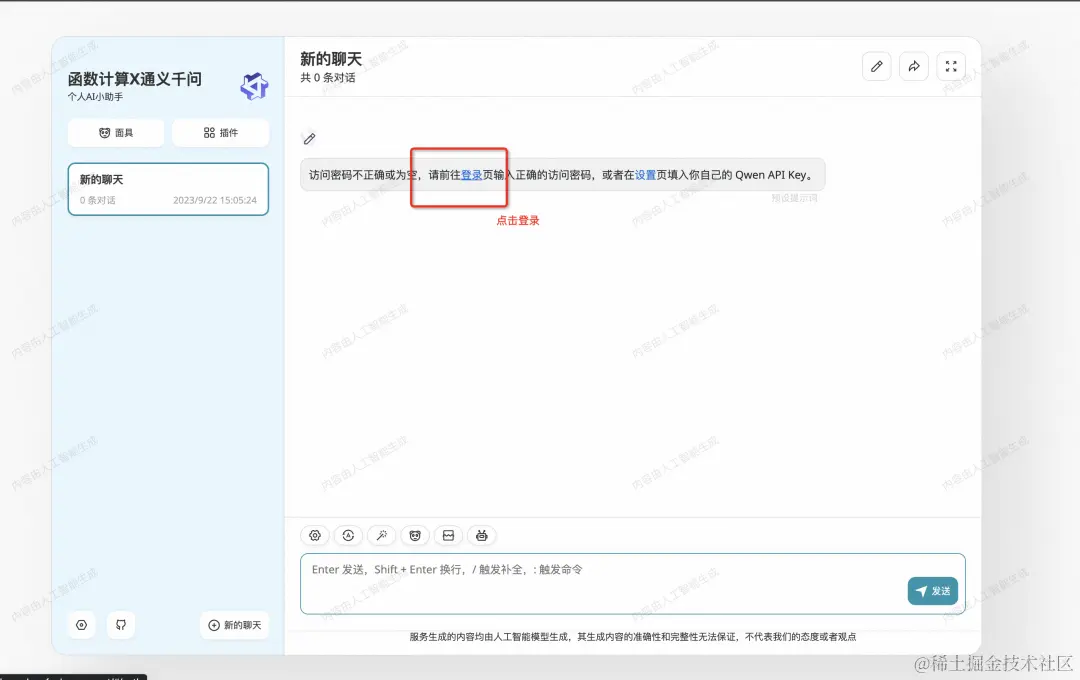This screenshot has width=1080, height=680.
Task: Click the robot model icon in toolbar
Action: [x=481, y=535]
